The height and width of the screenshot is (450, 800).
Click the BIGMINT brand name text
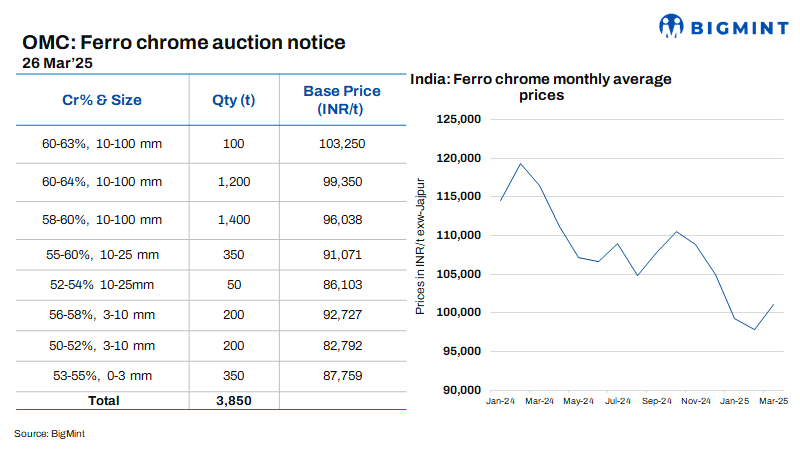[734, 28]
